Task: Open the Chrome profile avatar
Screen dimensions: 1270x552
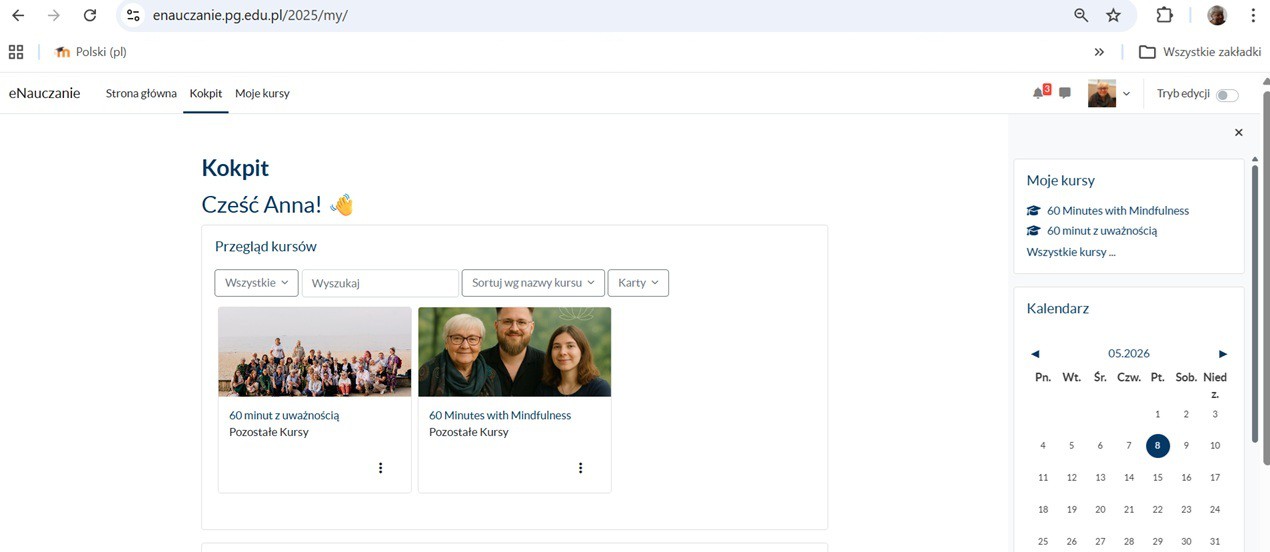Action: [1217, 15]
